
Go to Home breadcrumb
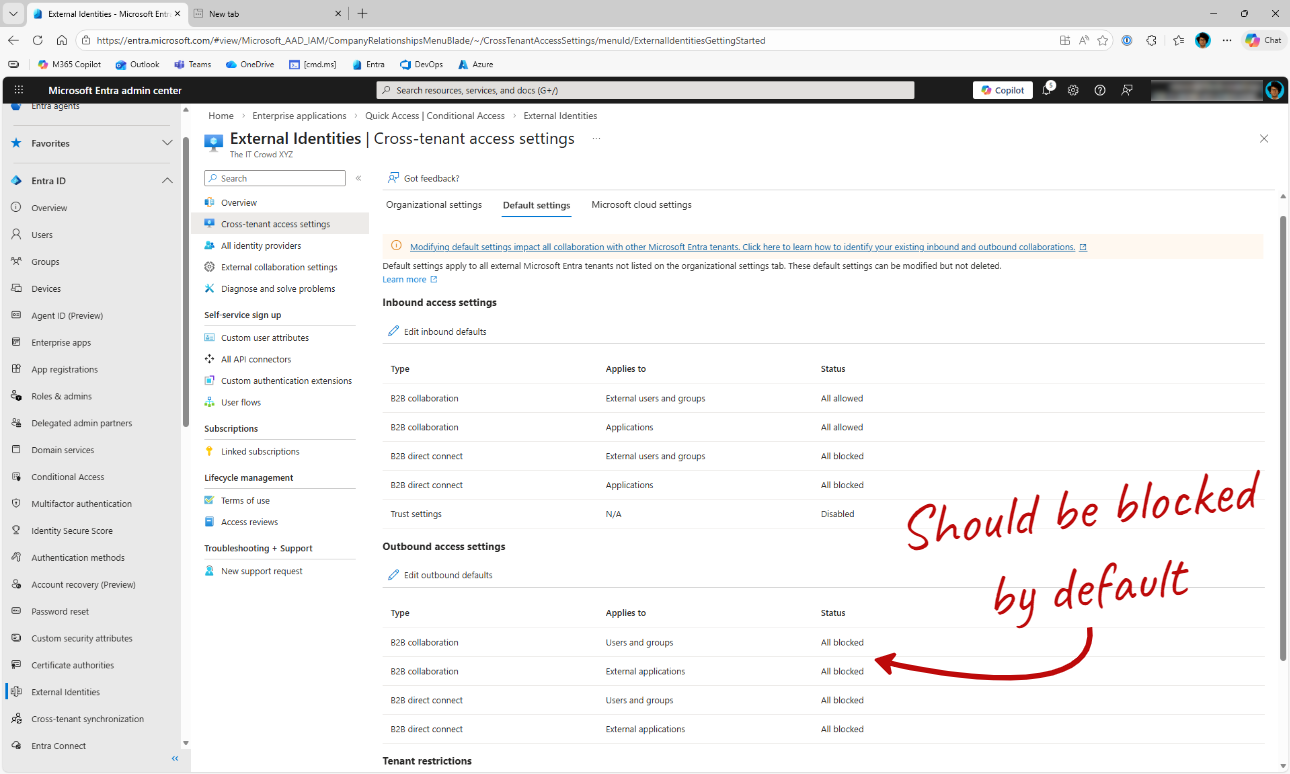pos(221,116)
